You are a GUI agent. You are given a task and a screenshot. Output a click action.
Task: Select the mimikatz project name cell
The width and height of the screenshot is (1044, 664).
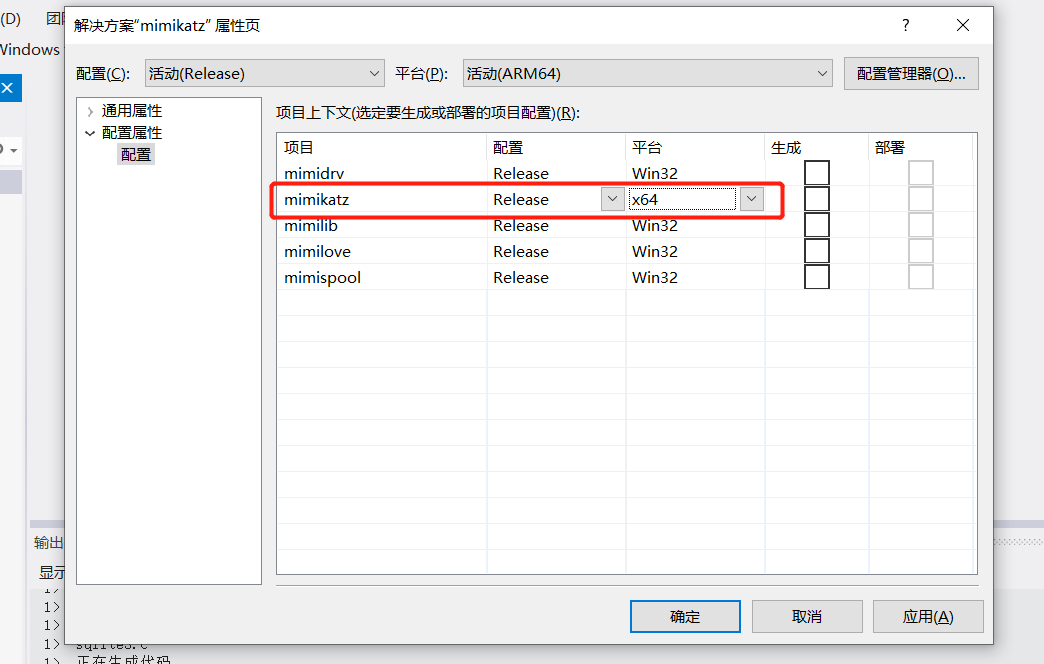pos(382,199)
